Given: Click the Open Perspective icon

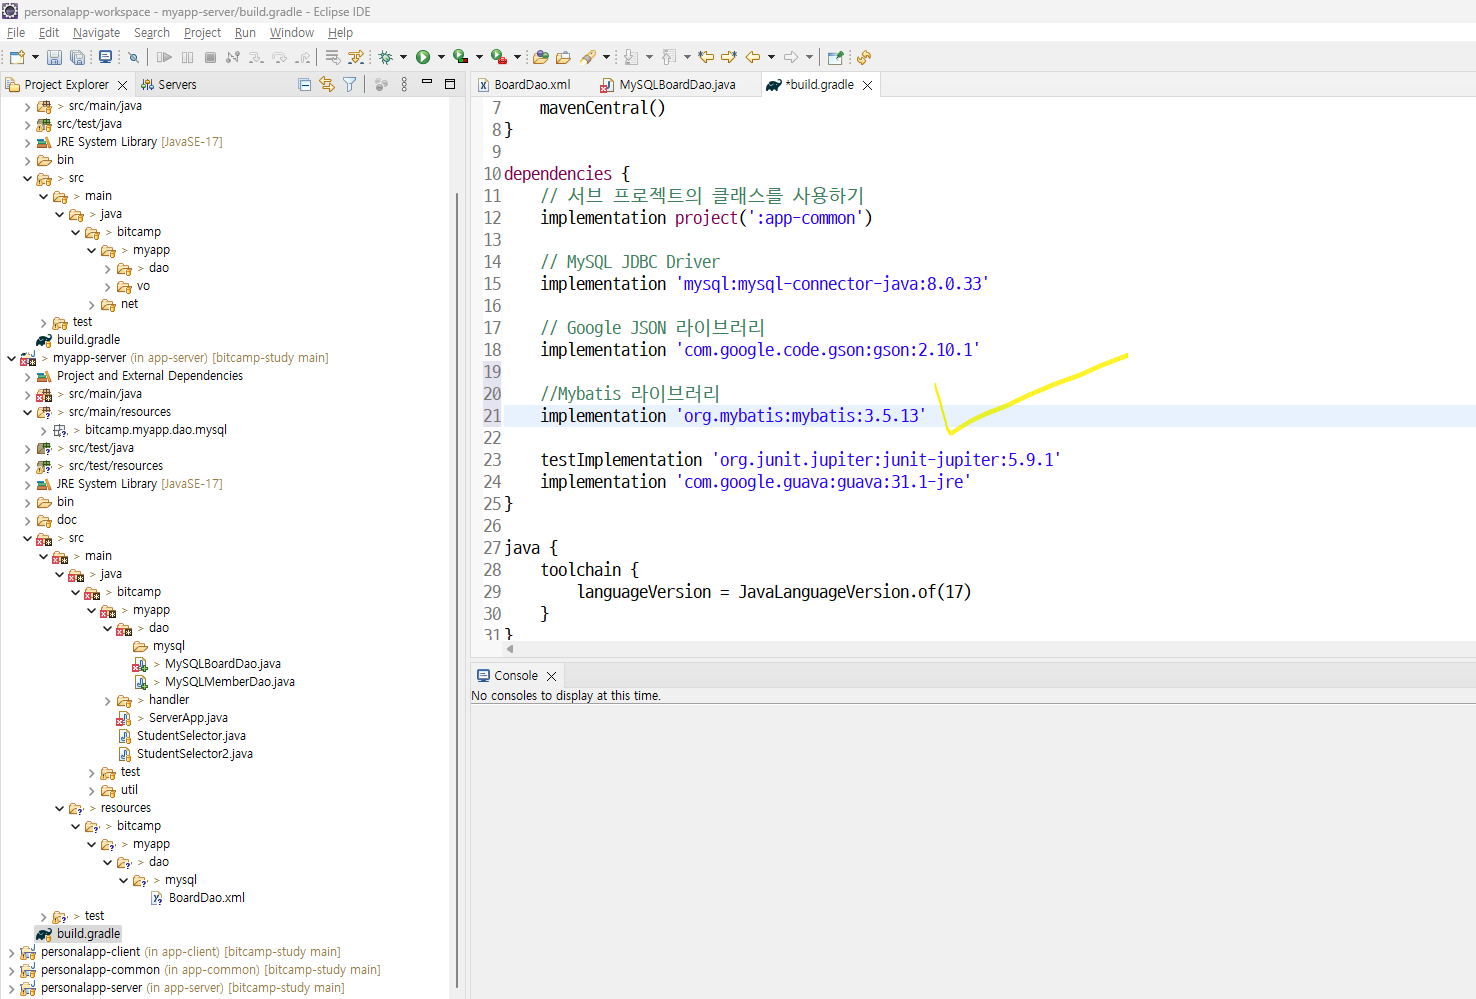Looking at the screenshot, I should pyautogui.click(x=836, y=57).
